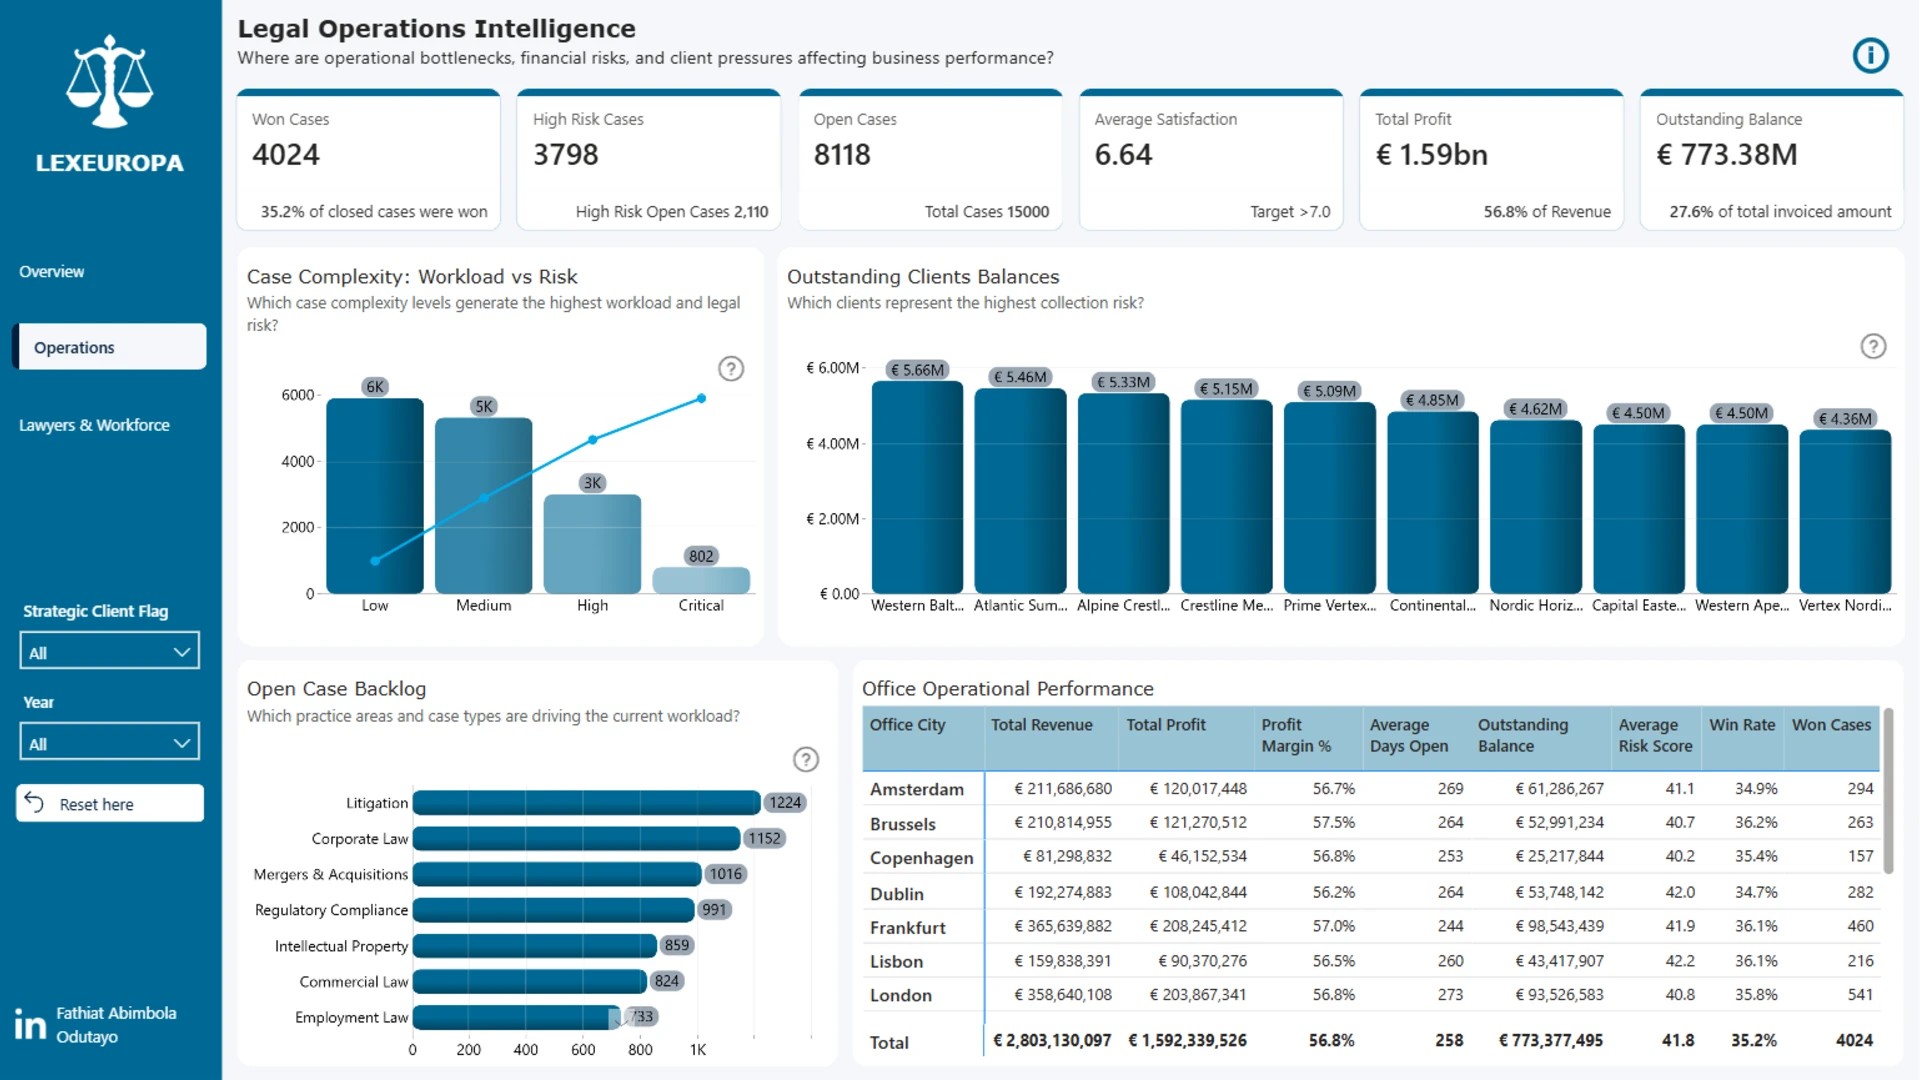The height and width of the screenshot is (1080, 1920).
Task: Click the risk line point above Critical
Action: (x=701, y=399)
